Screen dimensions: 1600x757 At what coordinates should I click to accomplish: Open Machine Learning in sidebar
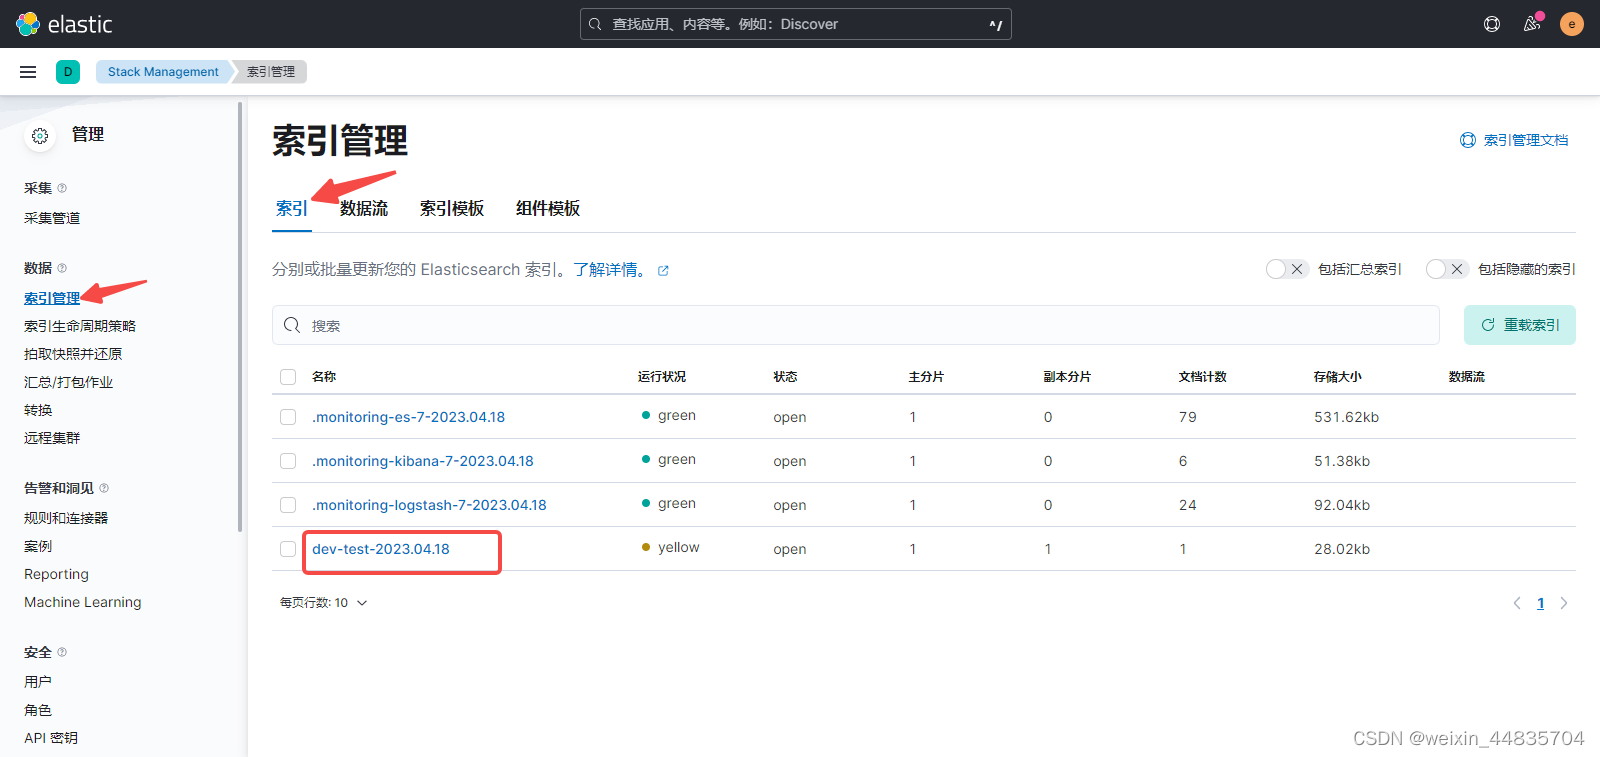tap(83, 602)
